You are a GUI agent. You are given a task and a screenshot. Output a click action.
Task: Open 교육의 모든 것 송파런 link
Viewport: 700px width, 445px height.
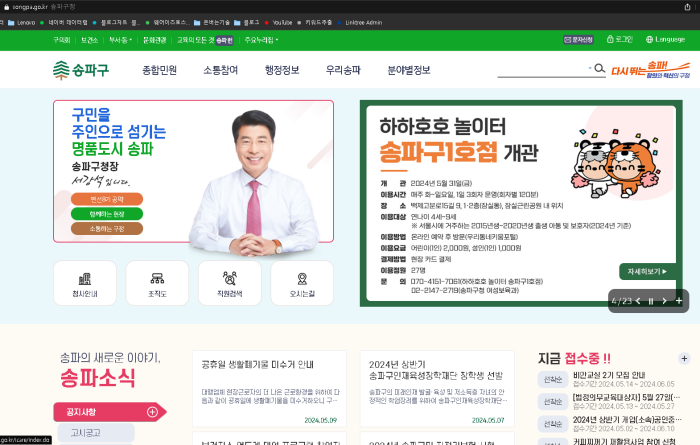click(x=205, y=40)
